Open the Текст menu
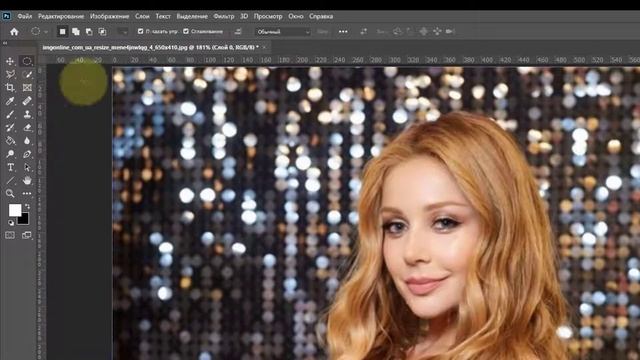Viewport: 640px width, 360px height. [163, 16]
